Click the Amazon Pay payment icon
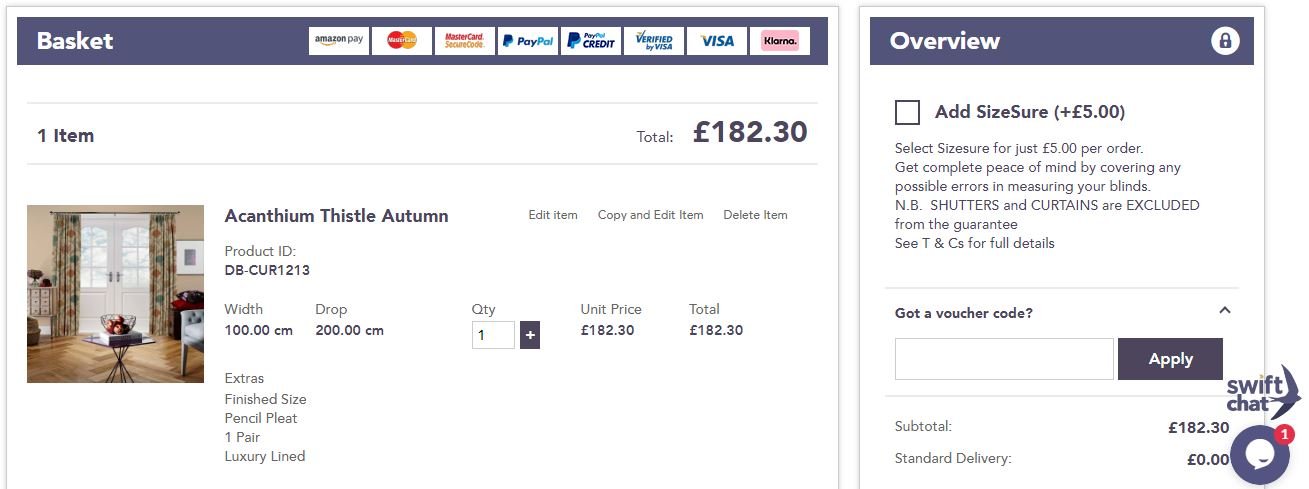 [339, 41]
